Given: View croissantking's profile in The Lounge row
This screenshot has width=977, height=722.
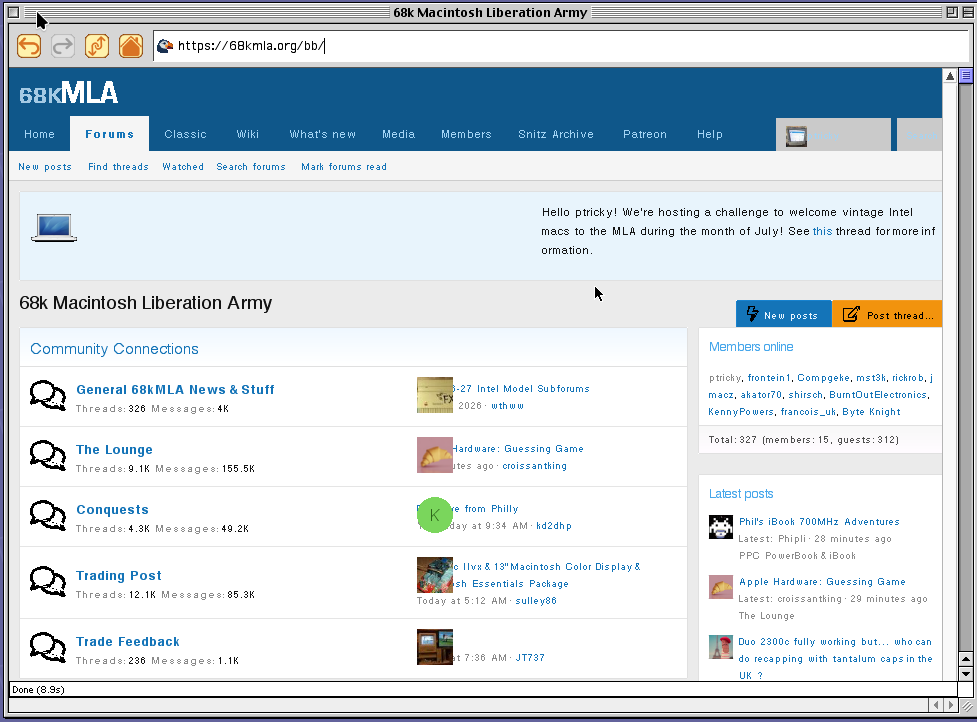Looking at the screenshot, I should click(535, 466).
